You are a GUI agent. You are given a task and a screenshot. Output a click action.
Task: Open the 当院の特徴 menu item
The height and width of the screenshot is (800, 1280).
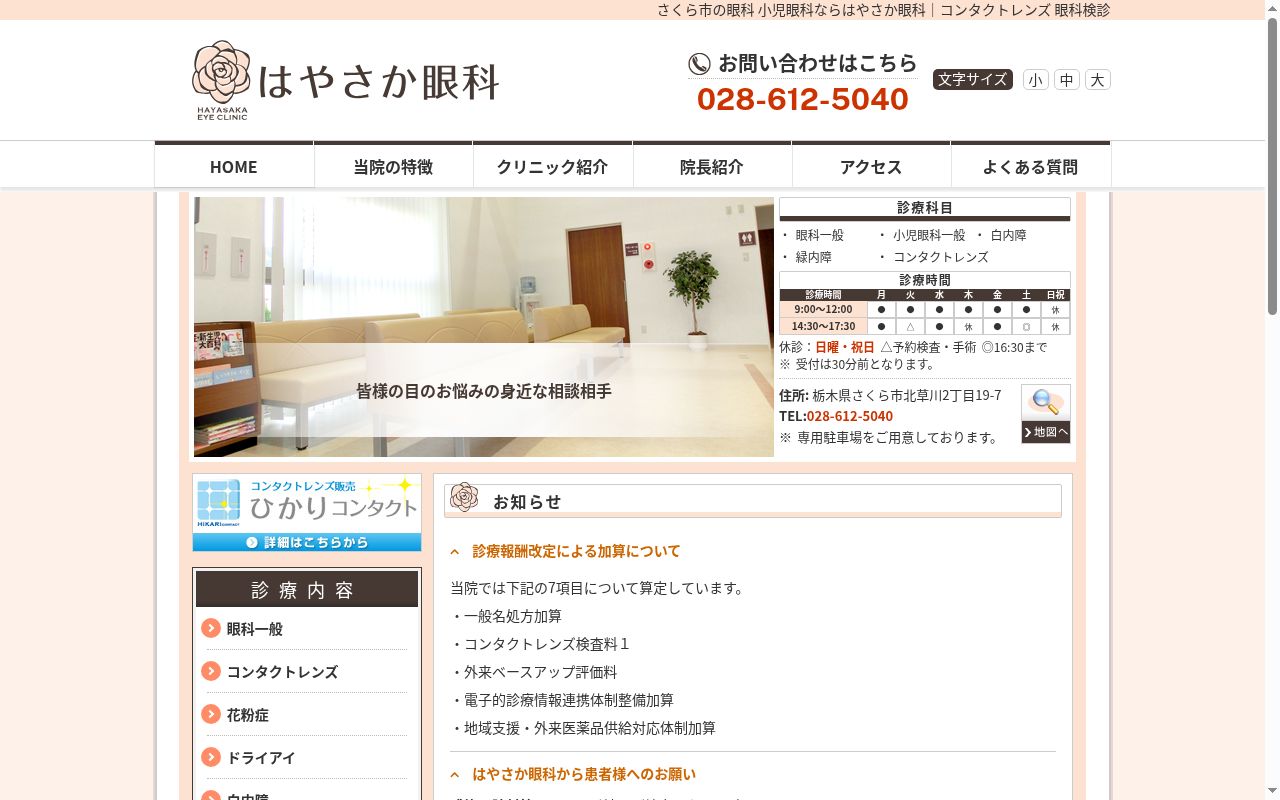393,165
